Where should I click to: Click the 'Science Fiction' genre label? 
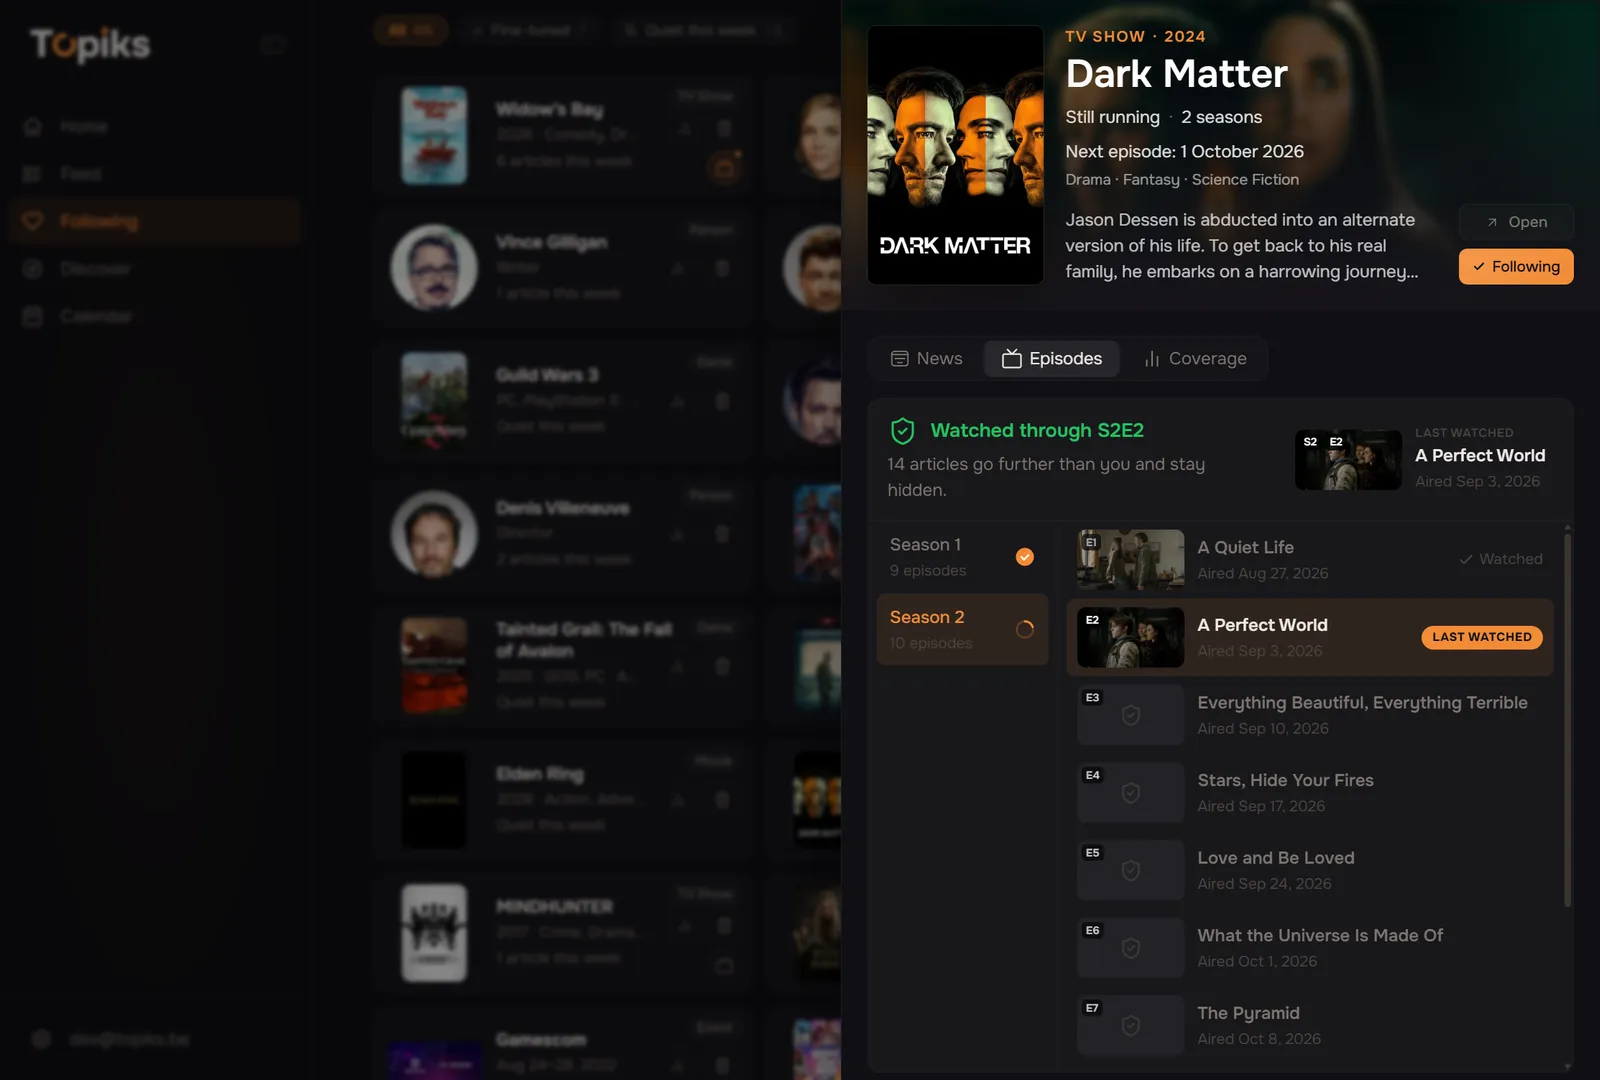(x=1245, y=180)
